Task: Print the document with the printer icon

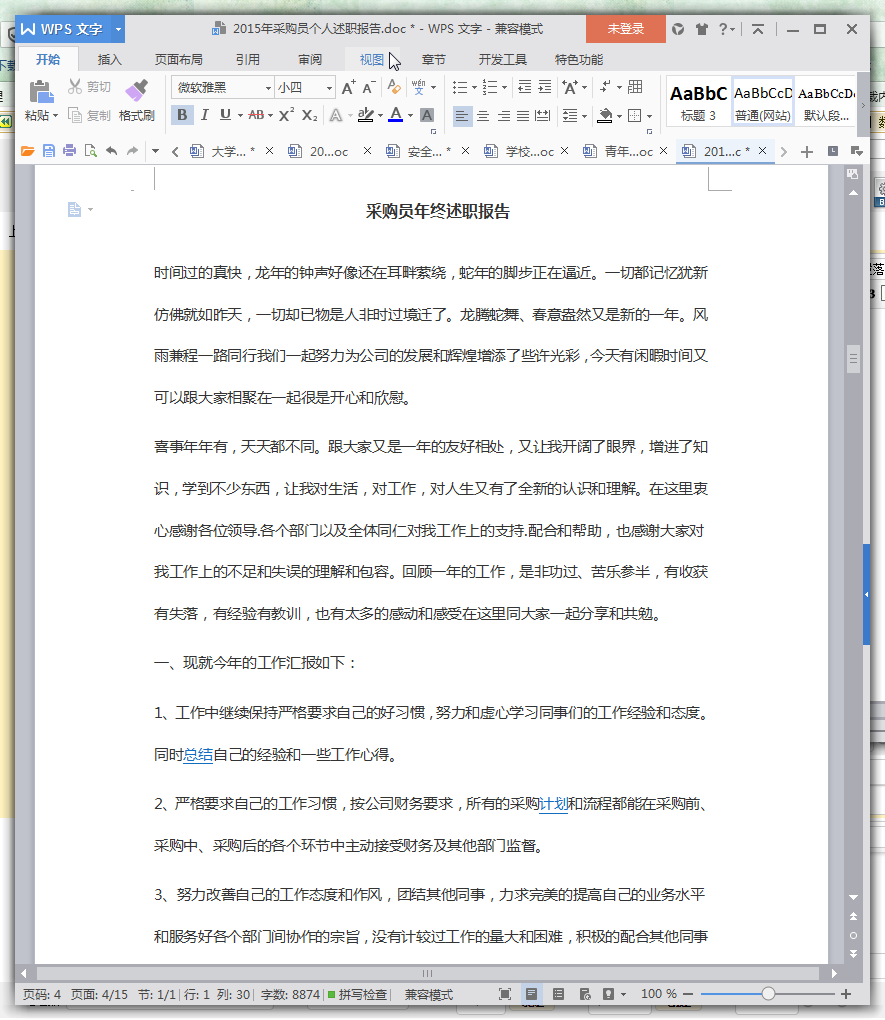Action: point(70,151)
